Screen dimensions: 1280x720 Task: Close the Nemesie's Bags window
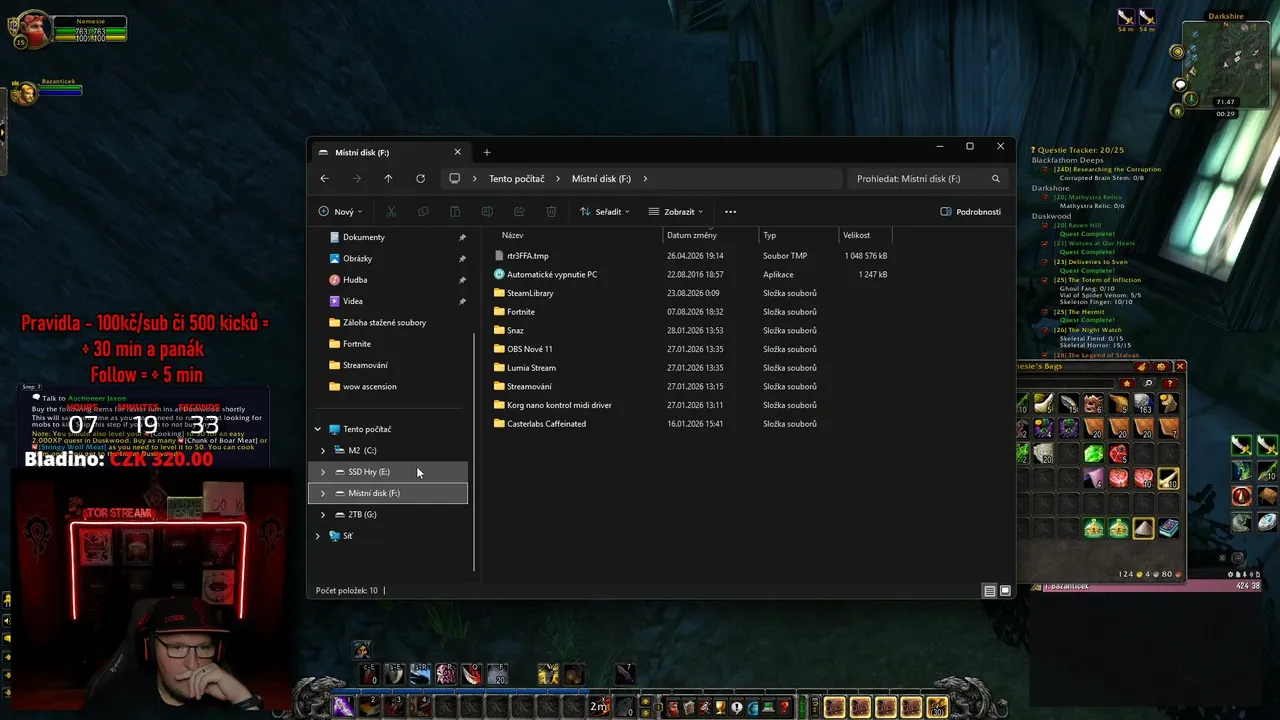(1180, 367)
